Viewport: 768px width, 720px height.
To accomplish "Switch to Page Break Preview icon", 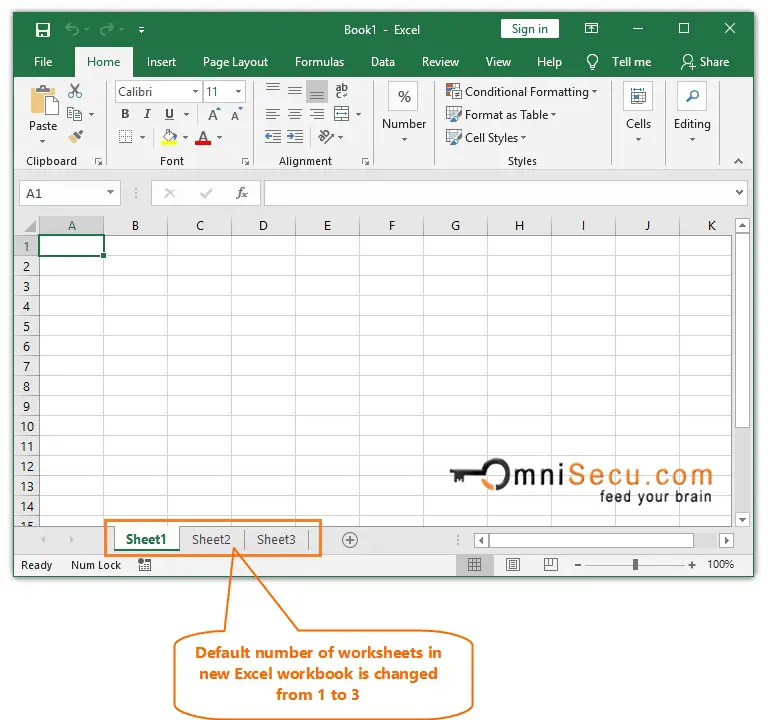I will (x=551, y=565).
